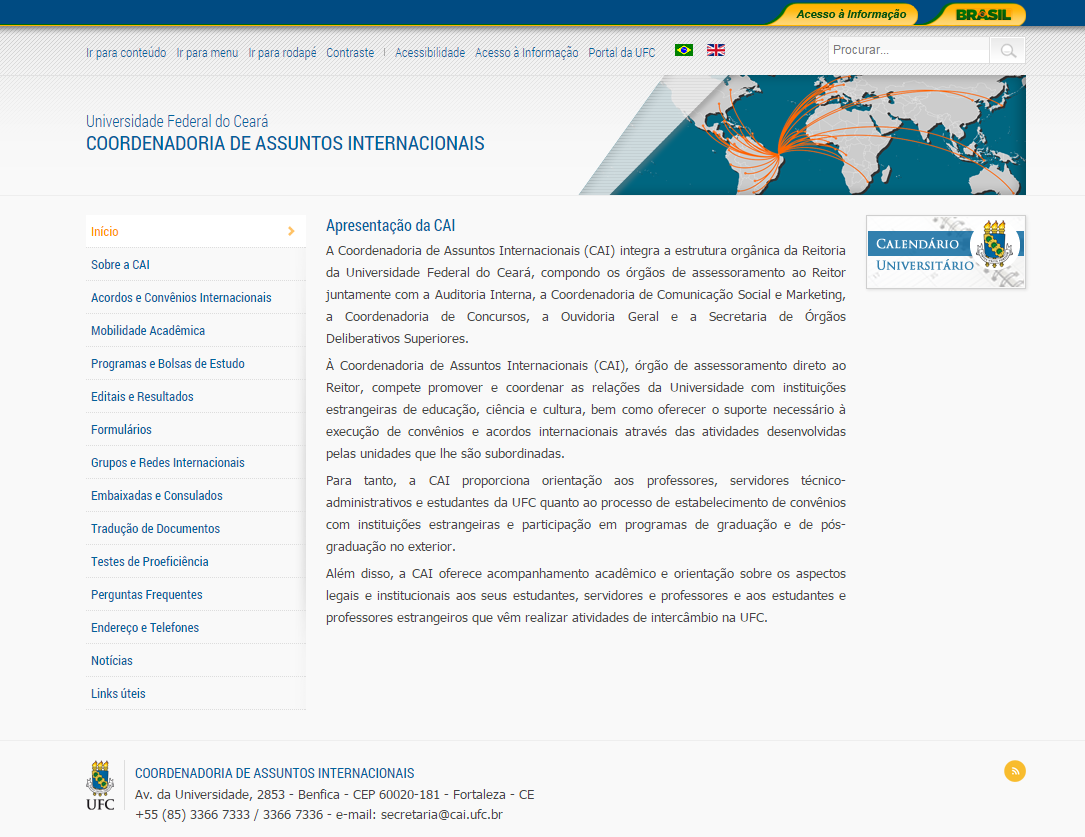Click the Brazilian flag language icon
This screenshot has height=837, width=1085.
pos(683,50)
